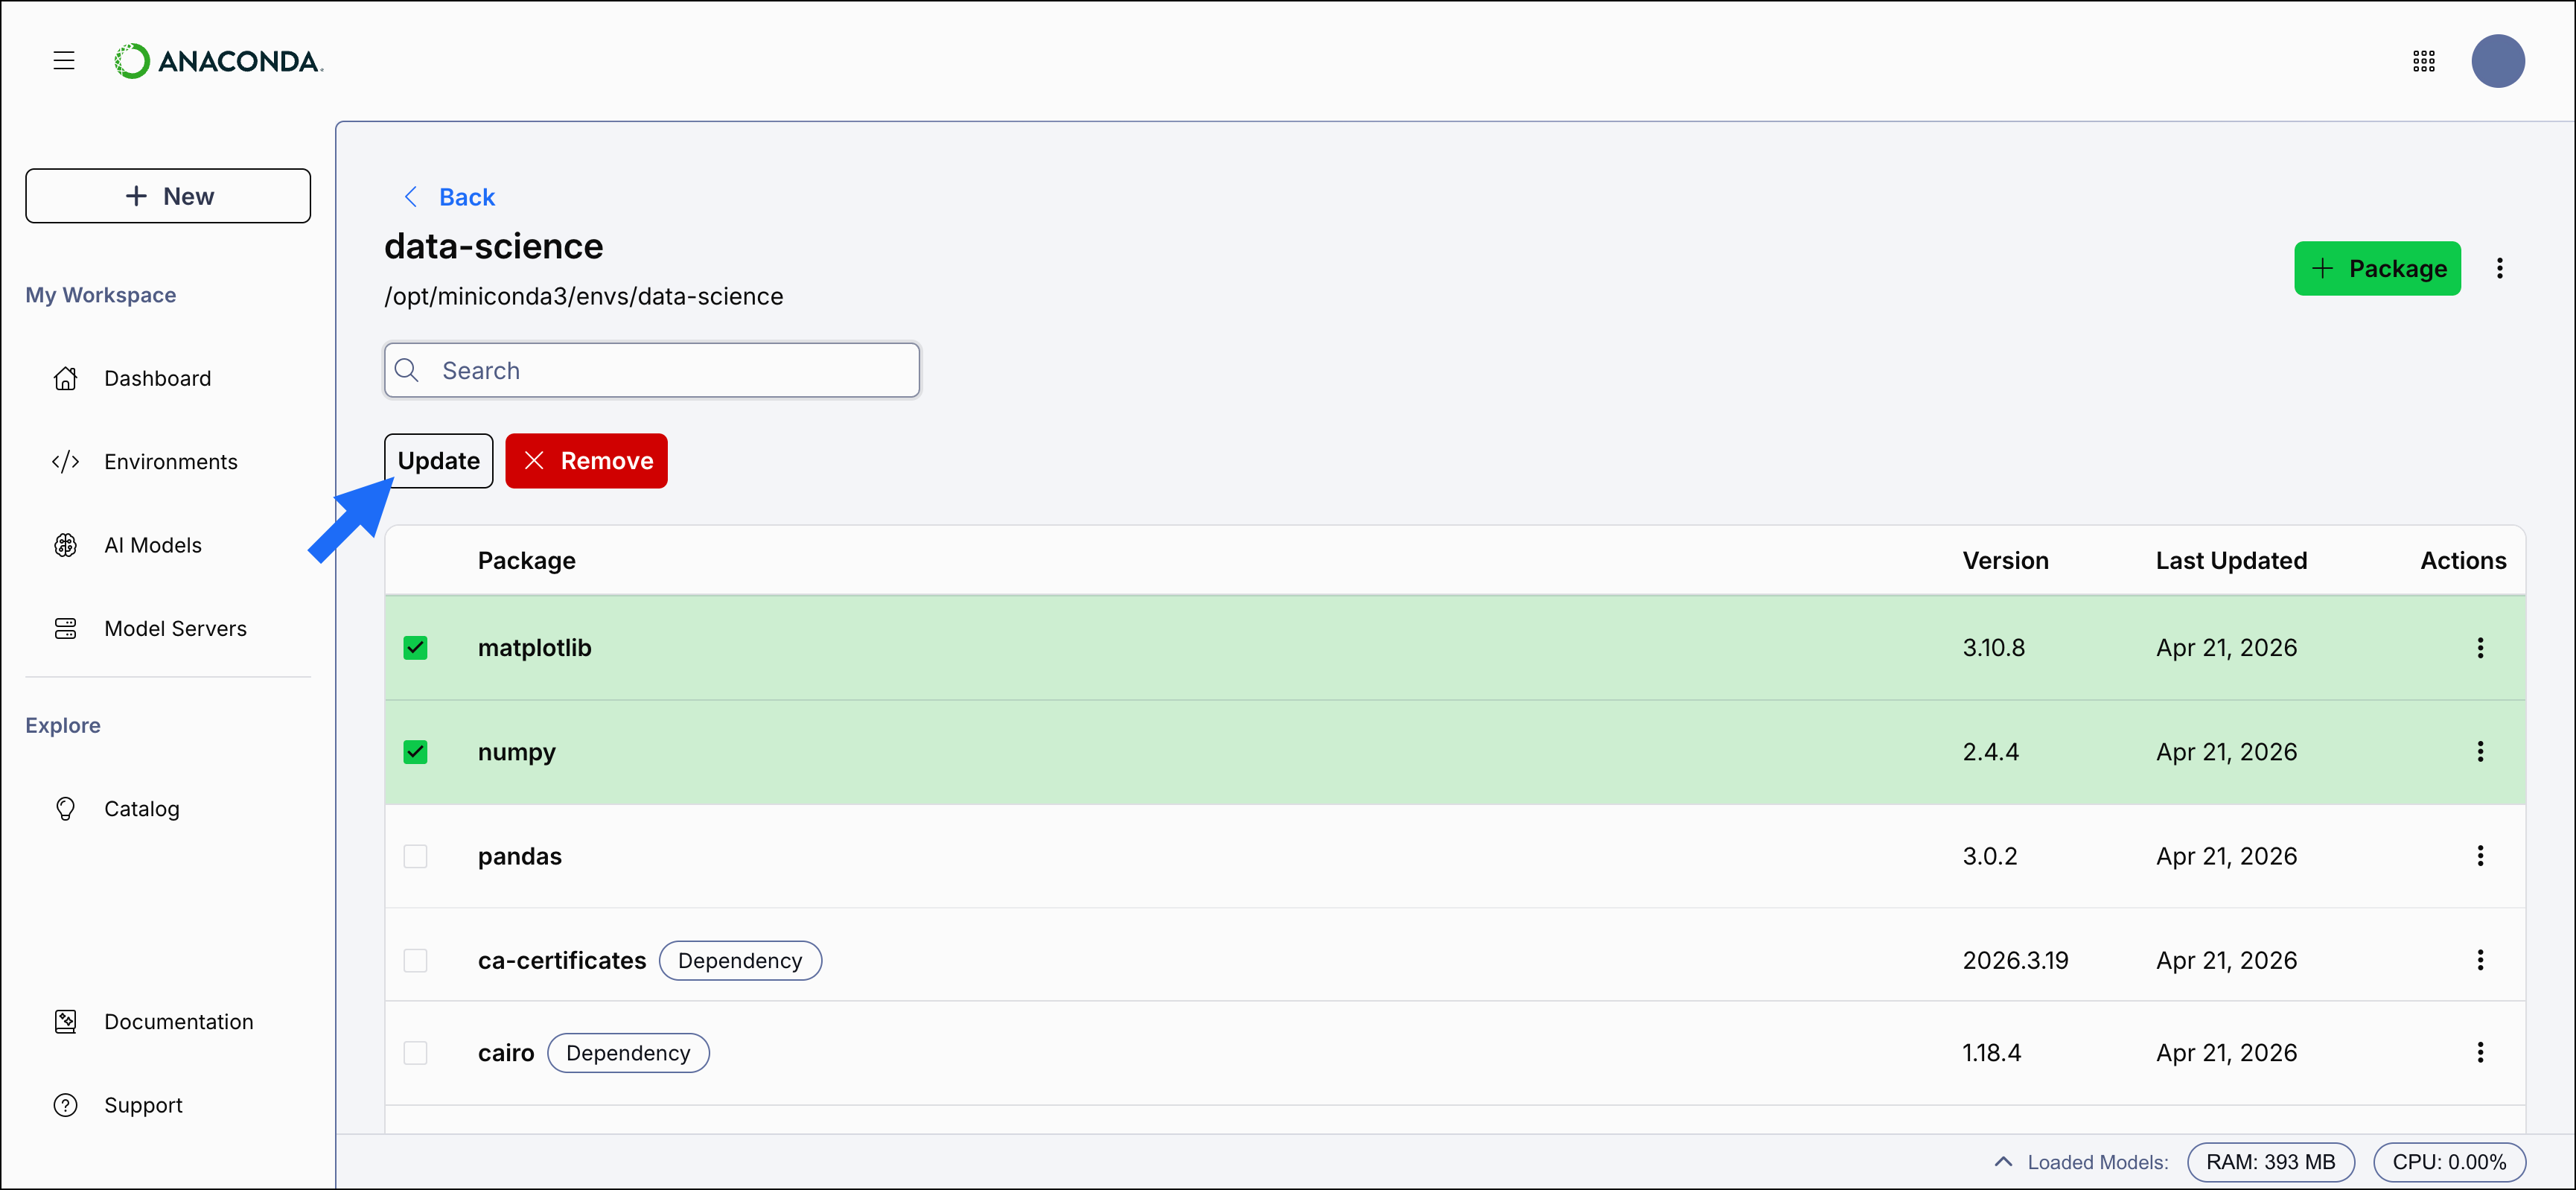The width and height of the screenshot is (2576, 1190).
Task: Check the cairo package checkbox
Action: click(415, 1052)
